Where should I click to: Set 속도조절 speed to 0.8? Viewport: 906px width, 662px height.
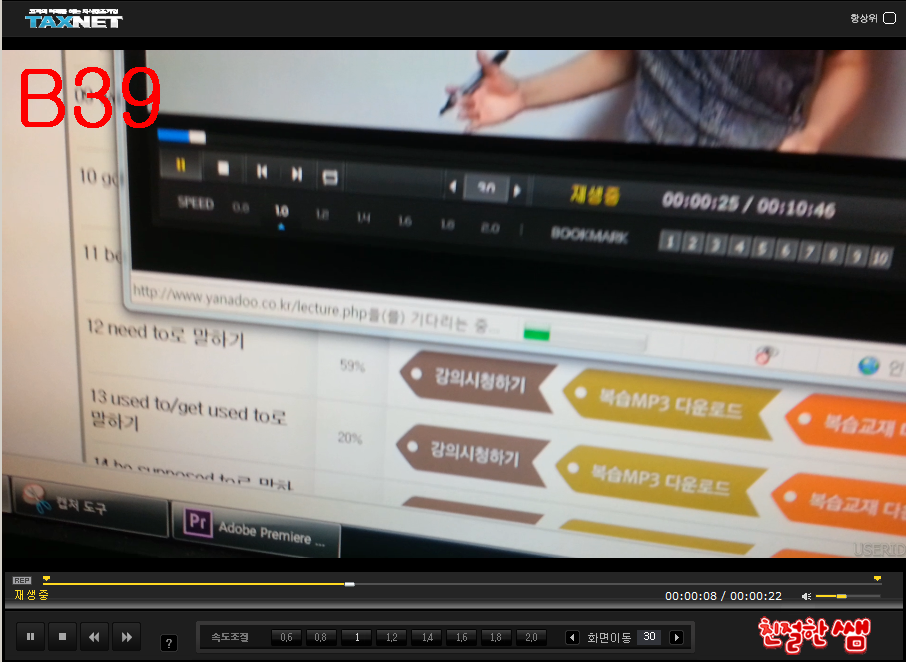coord(321,637)
